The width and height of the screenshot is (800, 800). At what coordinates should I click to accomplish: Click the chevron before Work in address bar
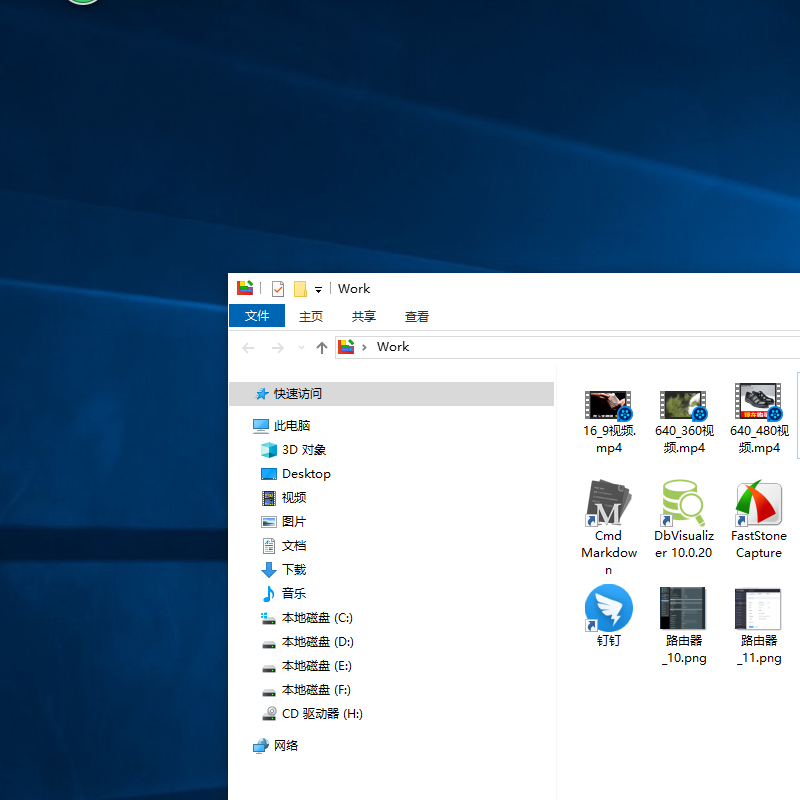pyautogui.click(x=365, y=347)
